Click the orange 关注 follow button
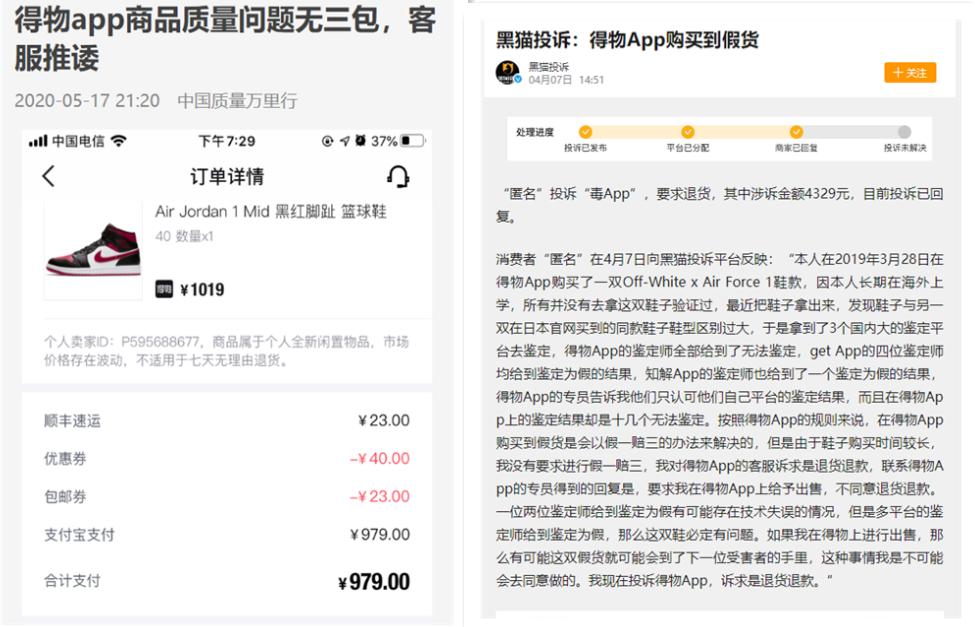Screen dimensions: 975x627 pyautogui.click(x=911, y=73)
